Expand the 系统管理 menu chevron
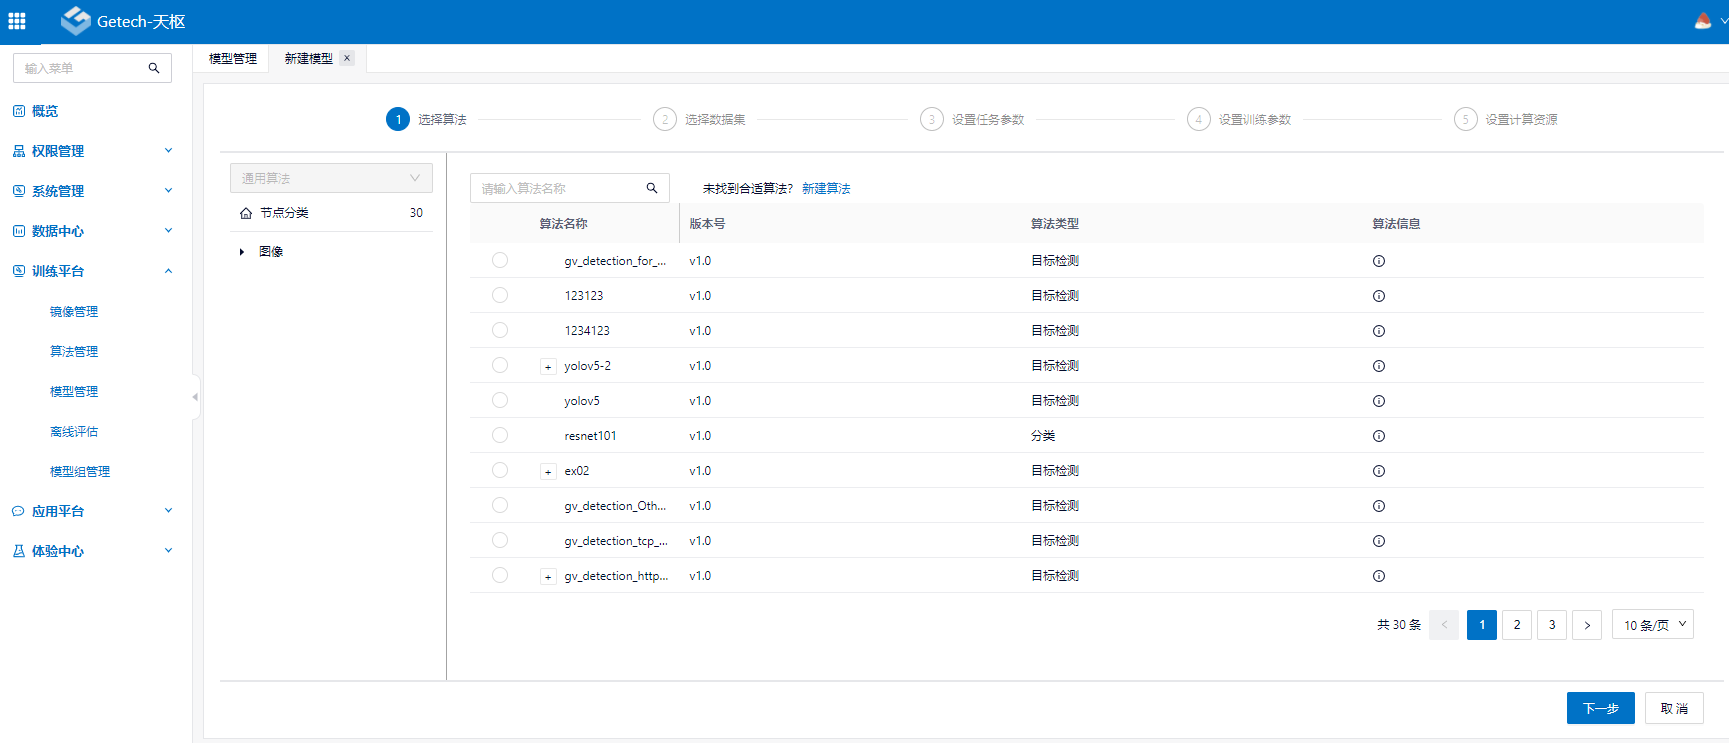 pos(168,191)
